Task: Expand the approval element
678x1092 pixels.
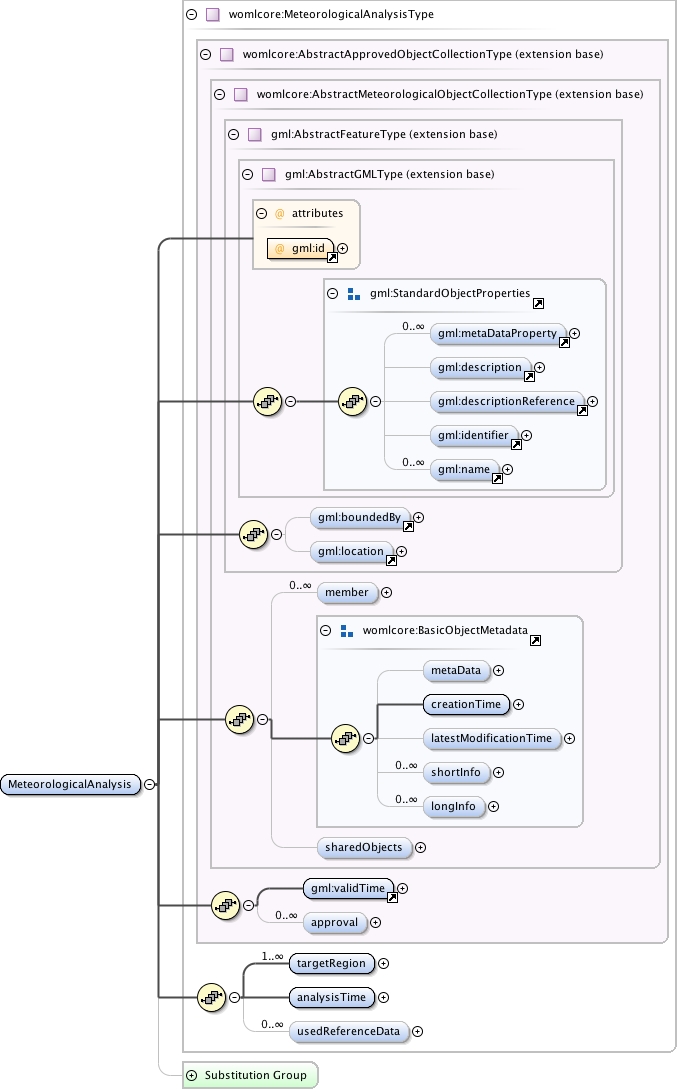Action: coord(376,923)
